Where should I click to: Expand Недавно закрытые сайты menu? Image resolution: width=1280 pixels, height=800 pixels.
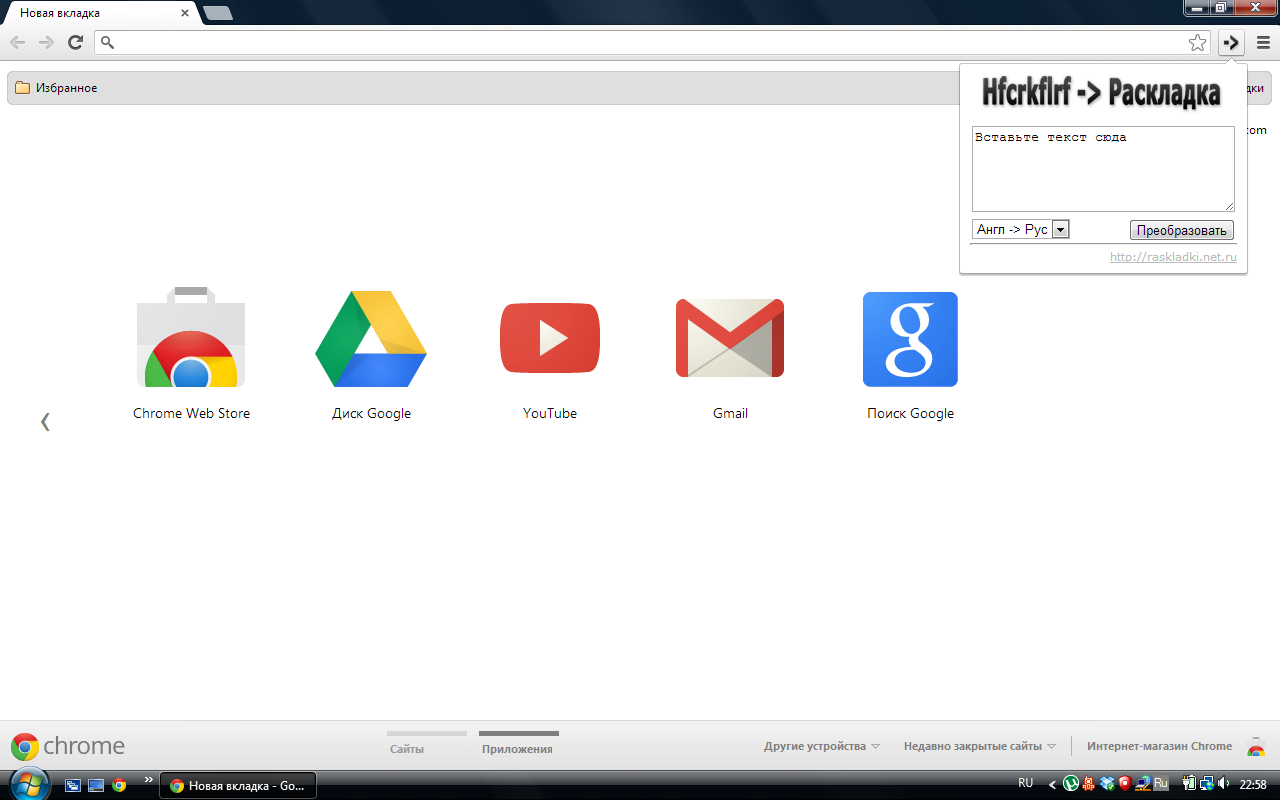coord(980,746)
